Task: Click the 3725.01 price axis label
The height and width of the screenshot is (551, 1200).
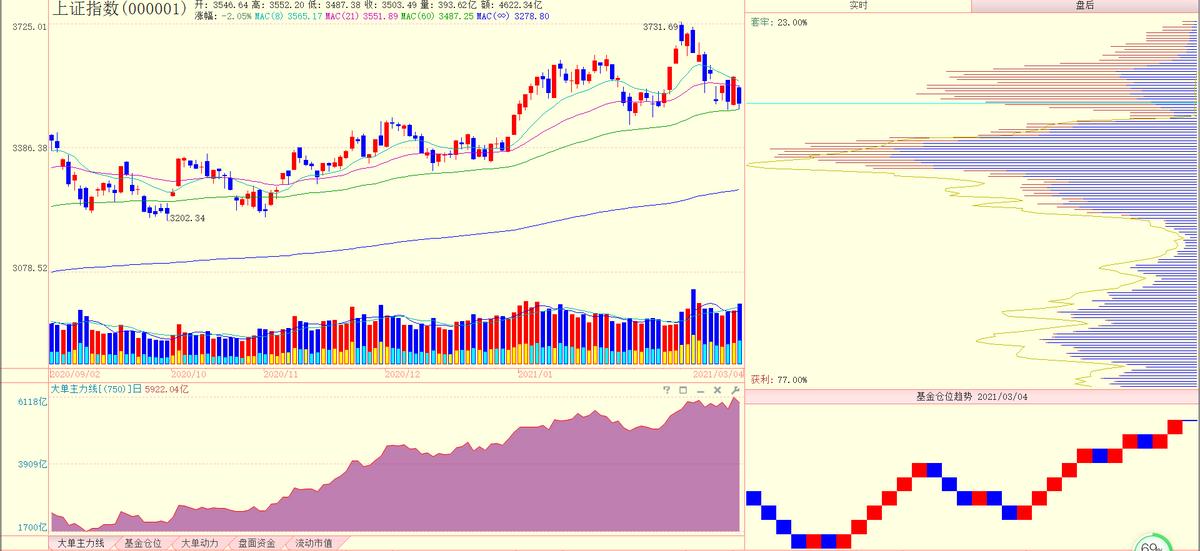Action: click(29, 27)
